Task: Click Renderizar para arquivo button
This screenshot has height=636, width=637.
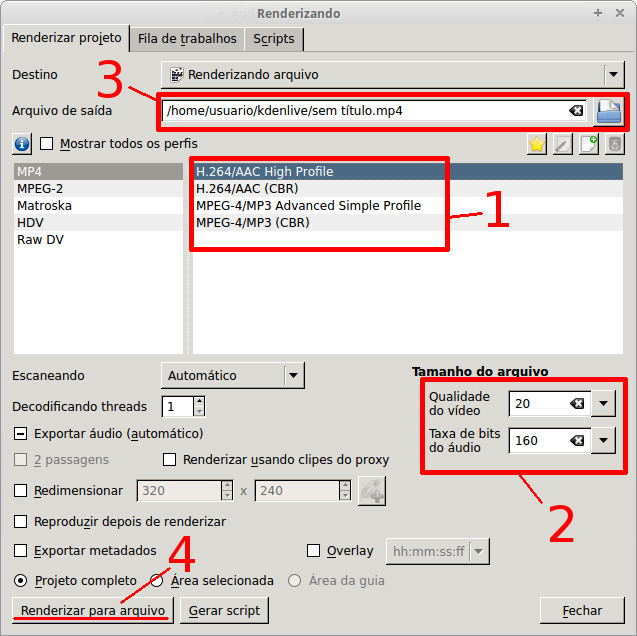Action: tap(93, 610)
